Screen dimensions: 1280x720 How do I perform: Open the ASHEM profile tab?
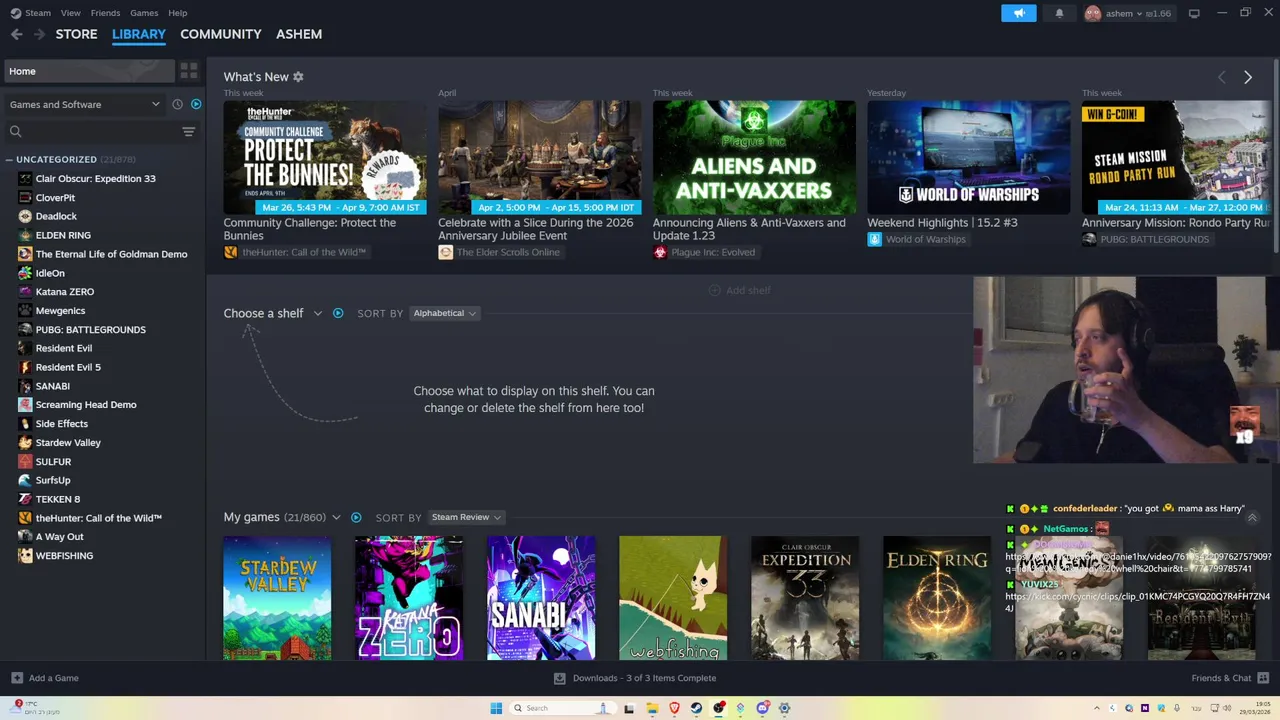[x=299, y=34]
